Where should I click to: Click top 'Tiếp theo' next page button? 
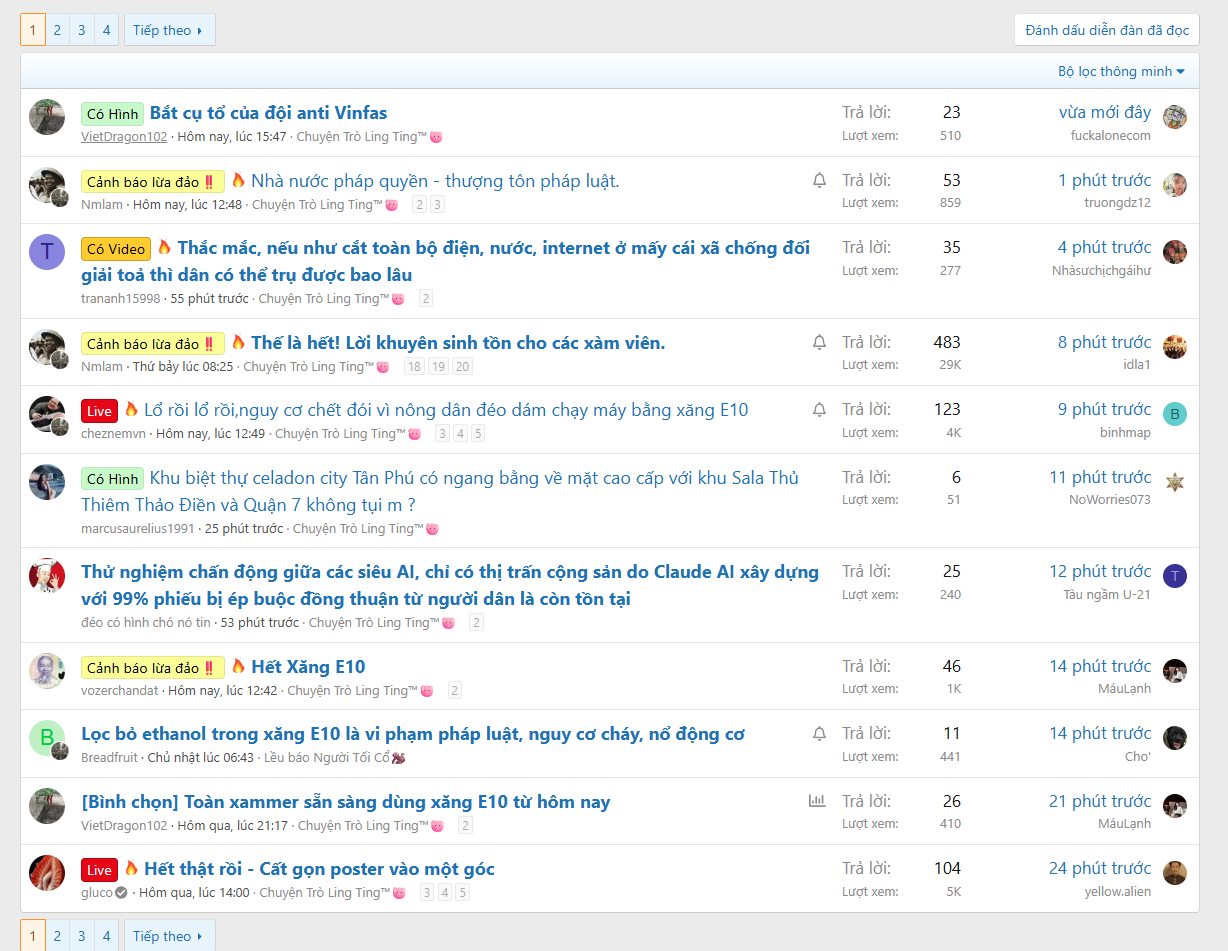tap(169, 30)
